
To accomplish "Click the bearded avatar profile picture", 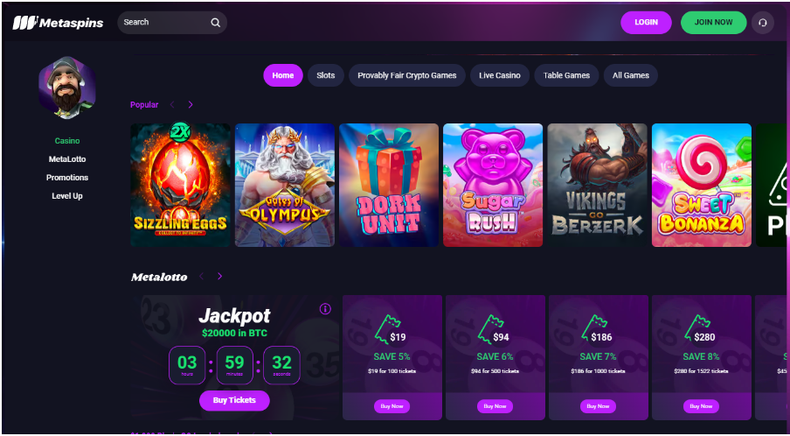I will click(67, 88).
